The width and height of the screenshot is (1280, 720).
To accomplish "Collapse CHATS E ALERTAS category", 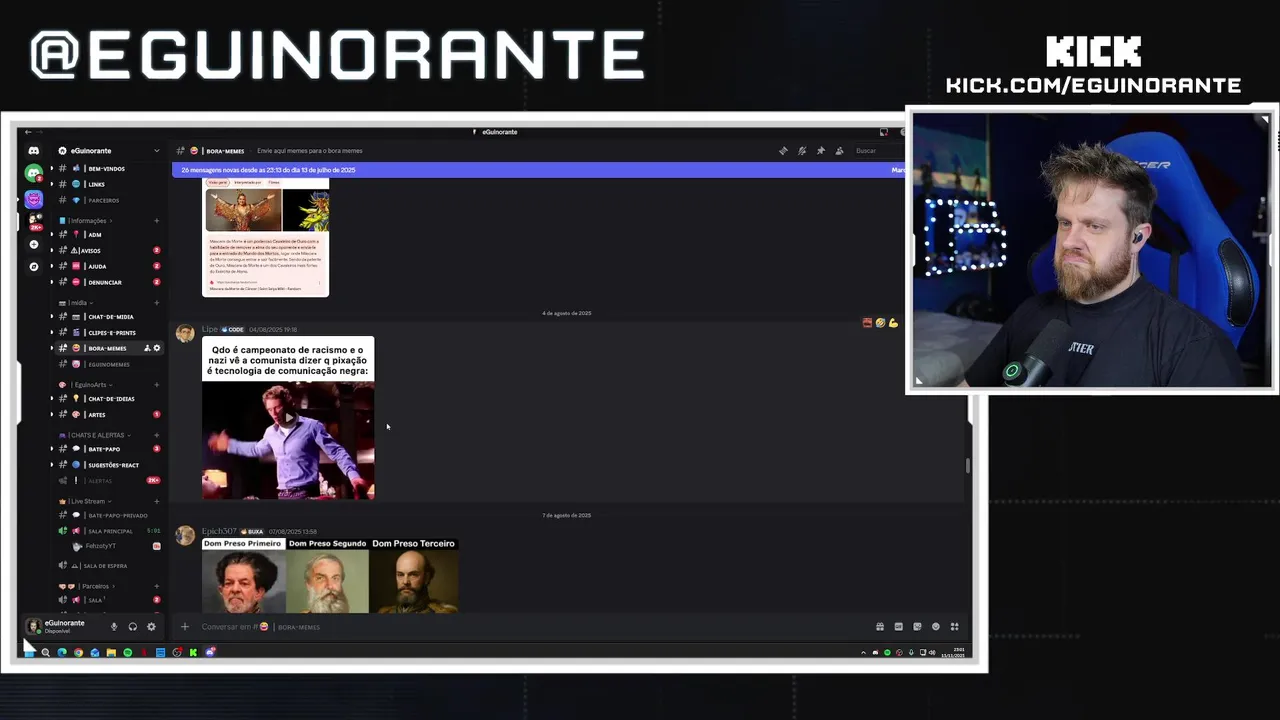I will [x=94, y=435].
